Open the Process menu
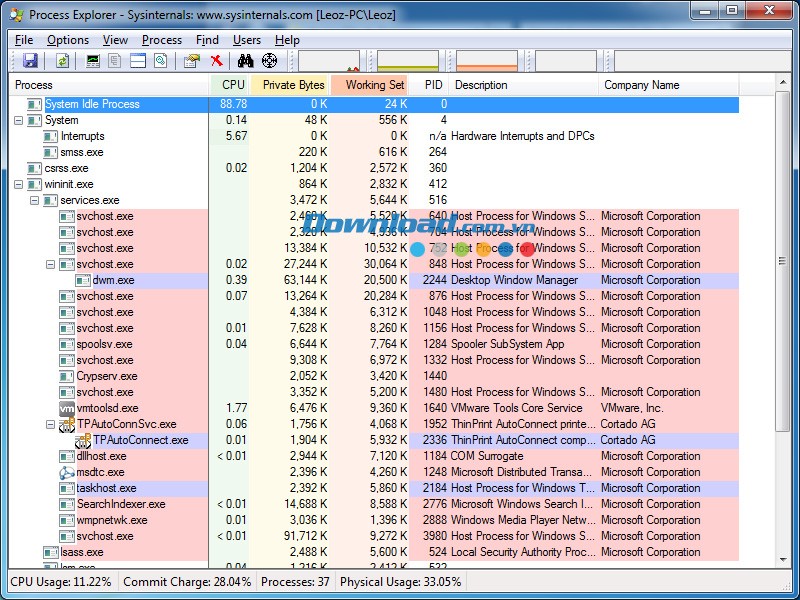Screen dimensions: 800x600 pos(161,39)
